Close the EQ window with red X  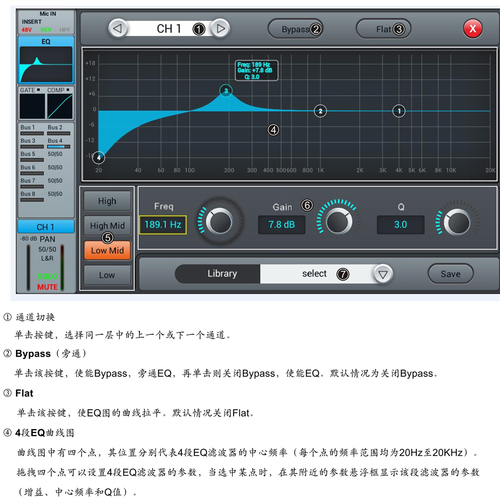tap(472, 29)
